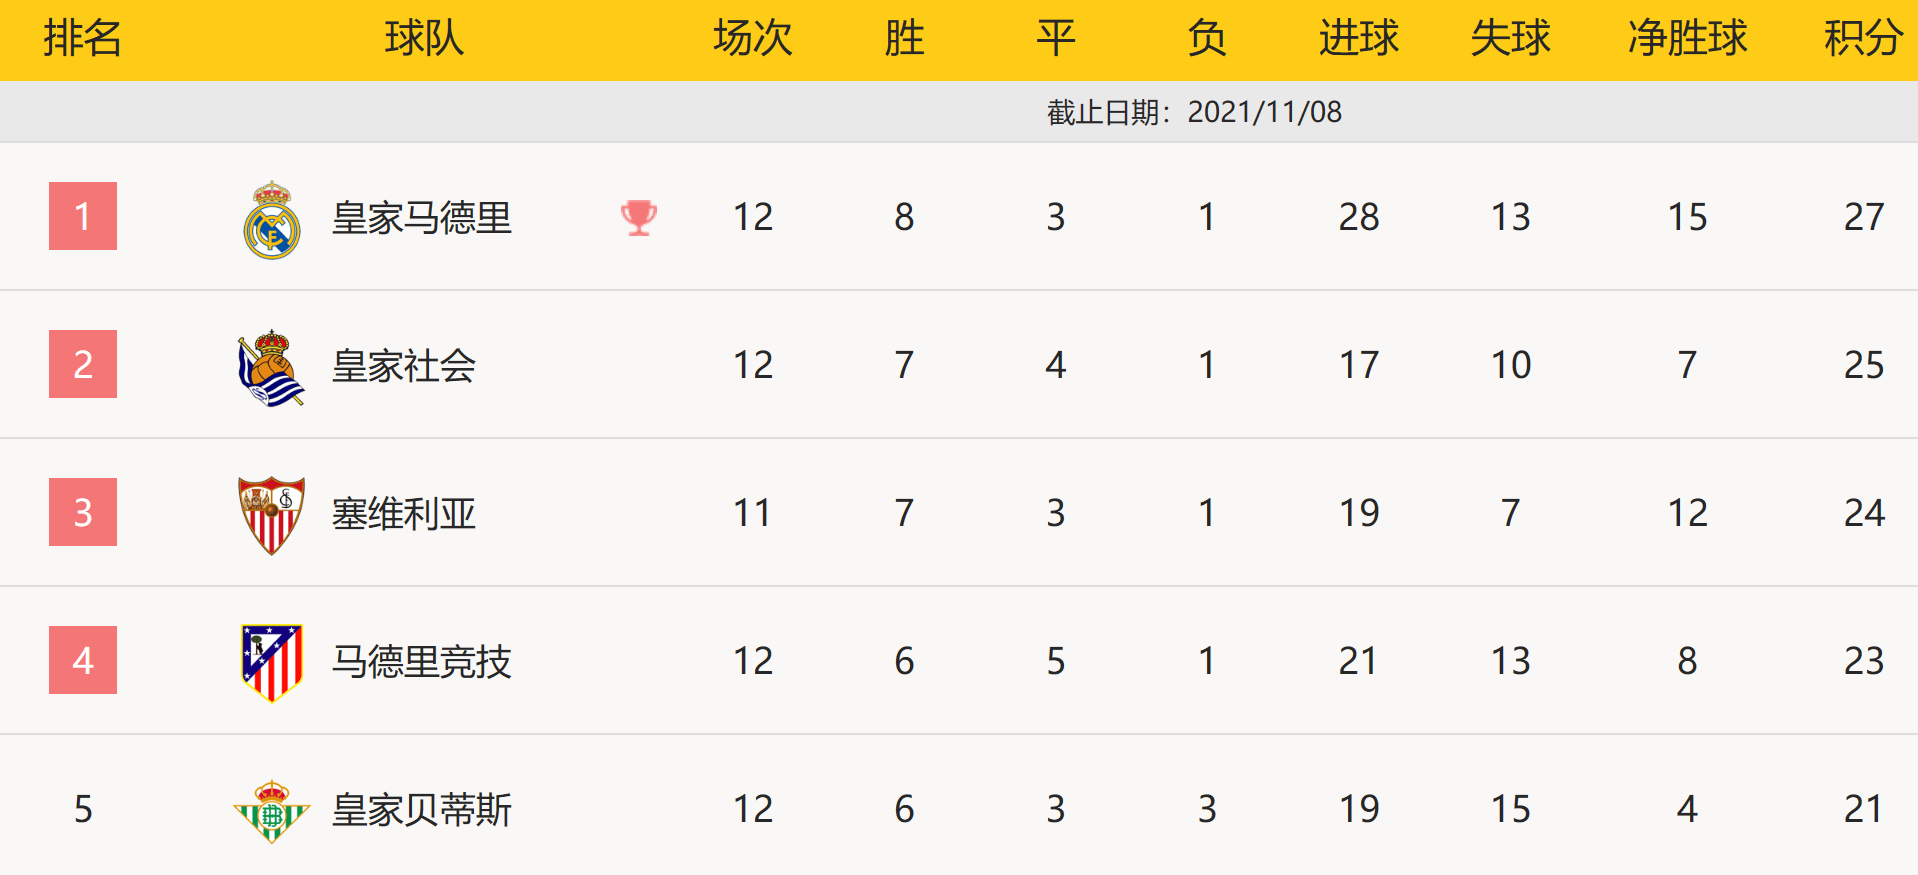Open the 皇家贝蒂斯 team name
1918x875 pixels.
[421, 810]
